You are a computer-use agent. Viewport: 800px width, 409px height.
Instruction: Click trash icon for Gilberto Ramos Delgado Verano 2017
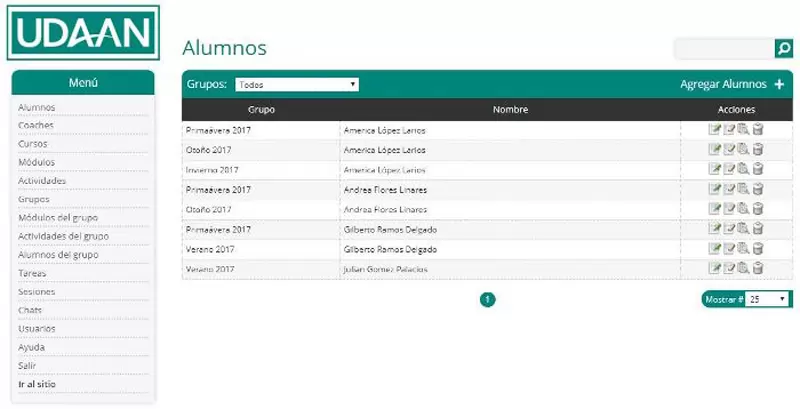758,248
